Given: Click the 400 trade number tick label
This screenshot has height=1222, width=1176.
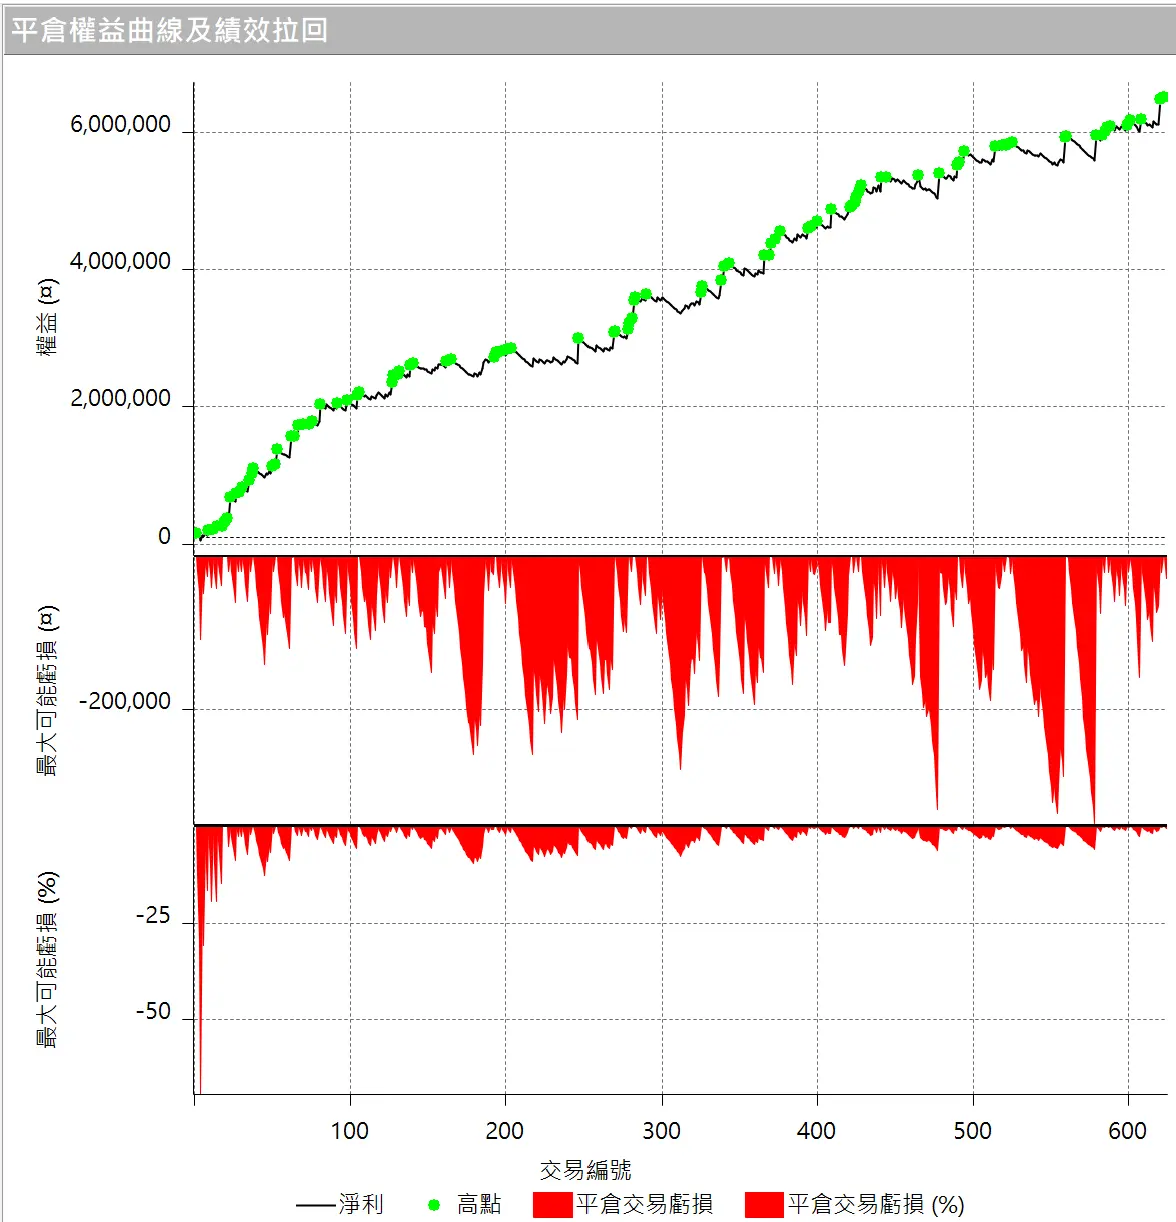Looking at the screenshot, I should (x=817, y=1131).
